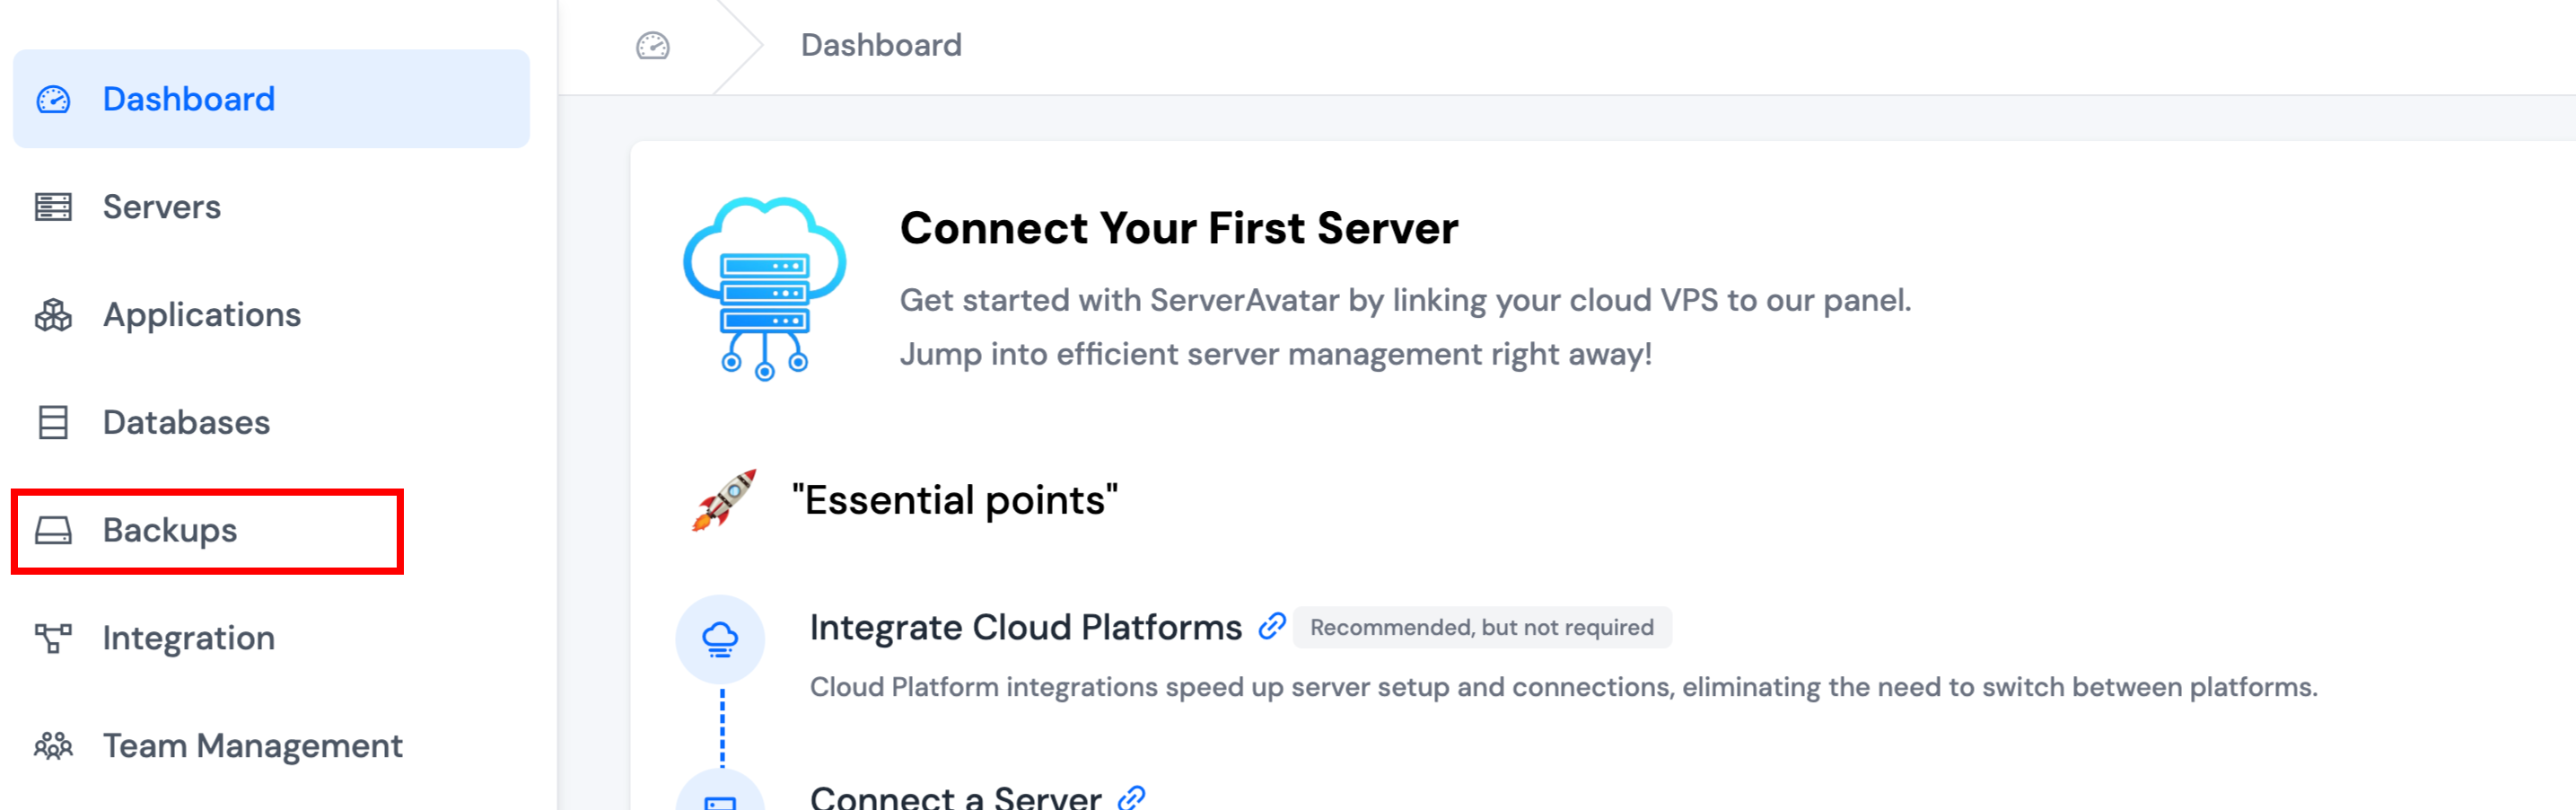
Task: Click the Connect a Server heading link
Action: [955, 797]
